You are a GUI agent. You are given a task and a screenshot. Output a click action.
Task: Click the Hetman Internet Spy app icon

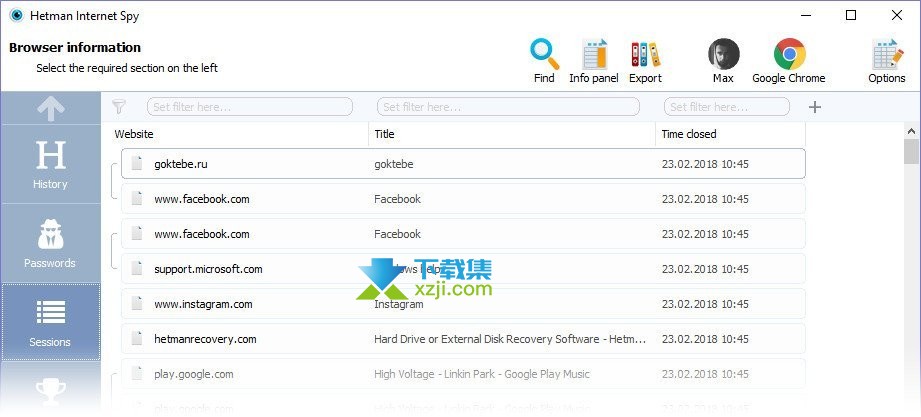16,15
